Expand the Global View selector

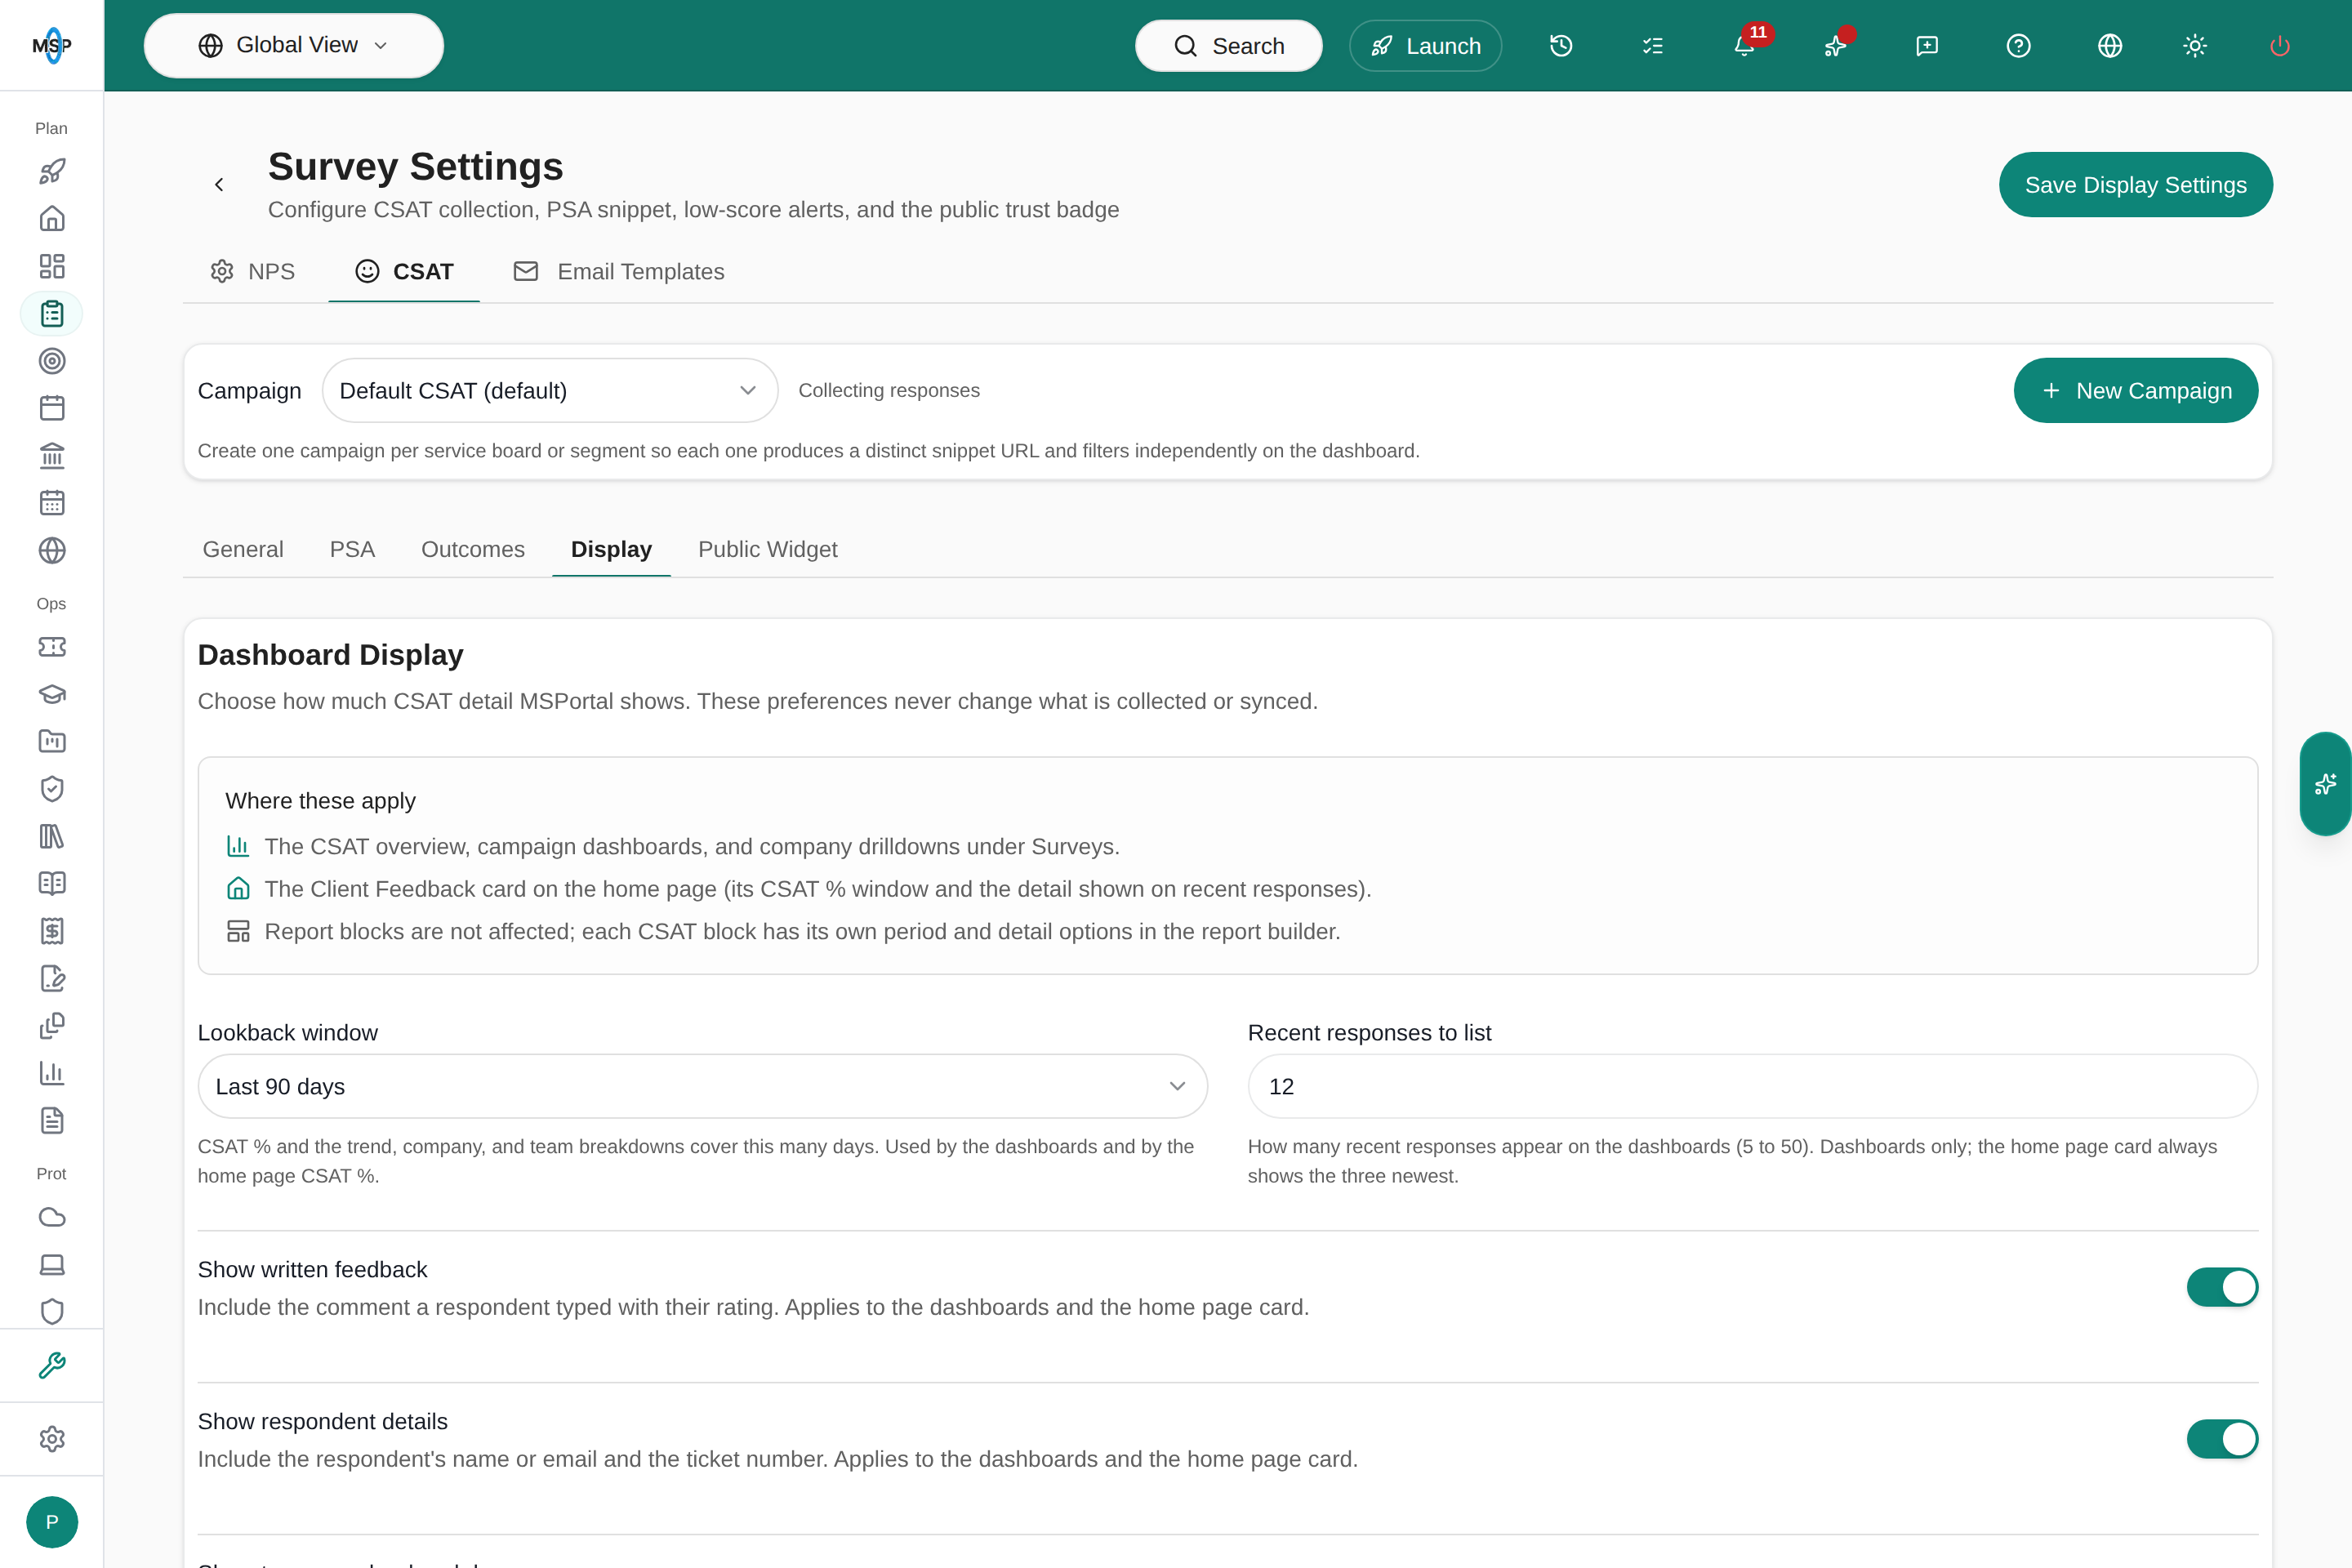[294, 46]
